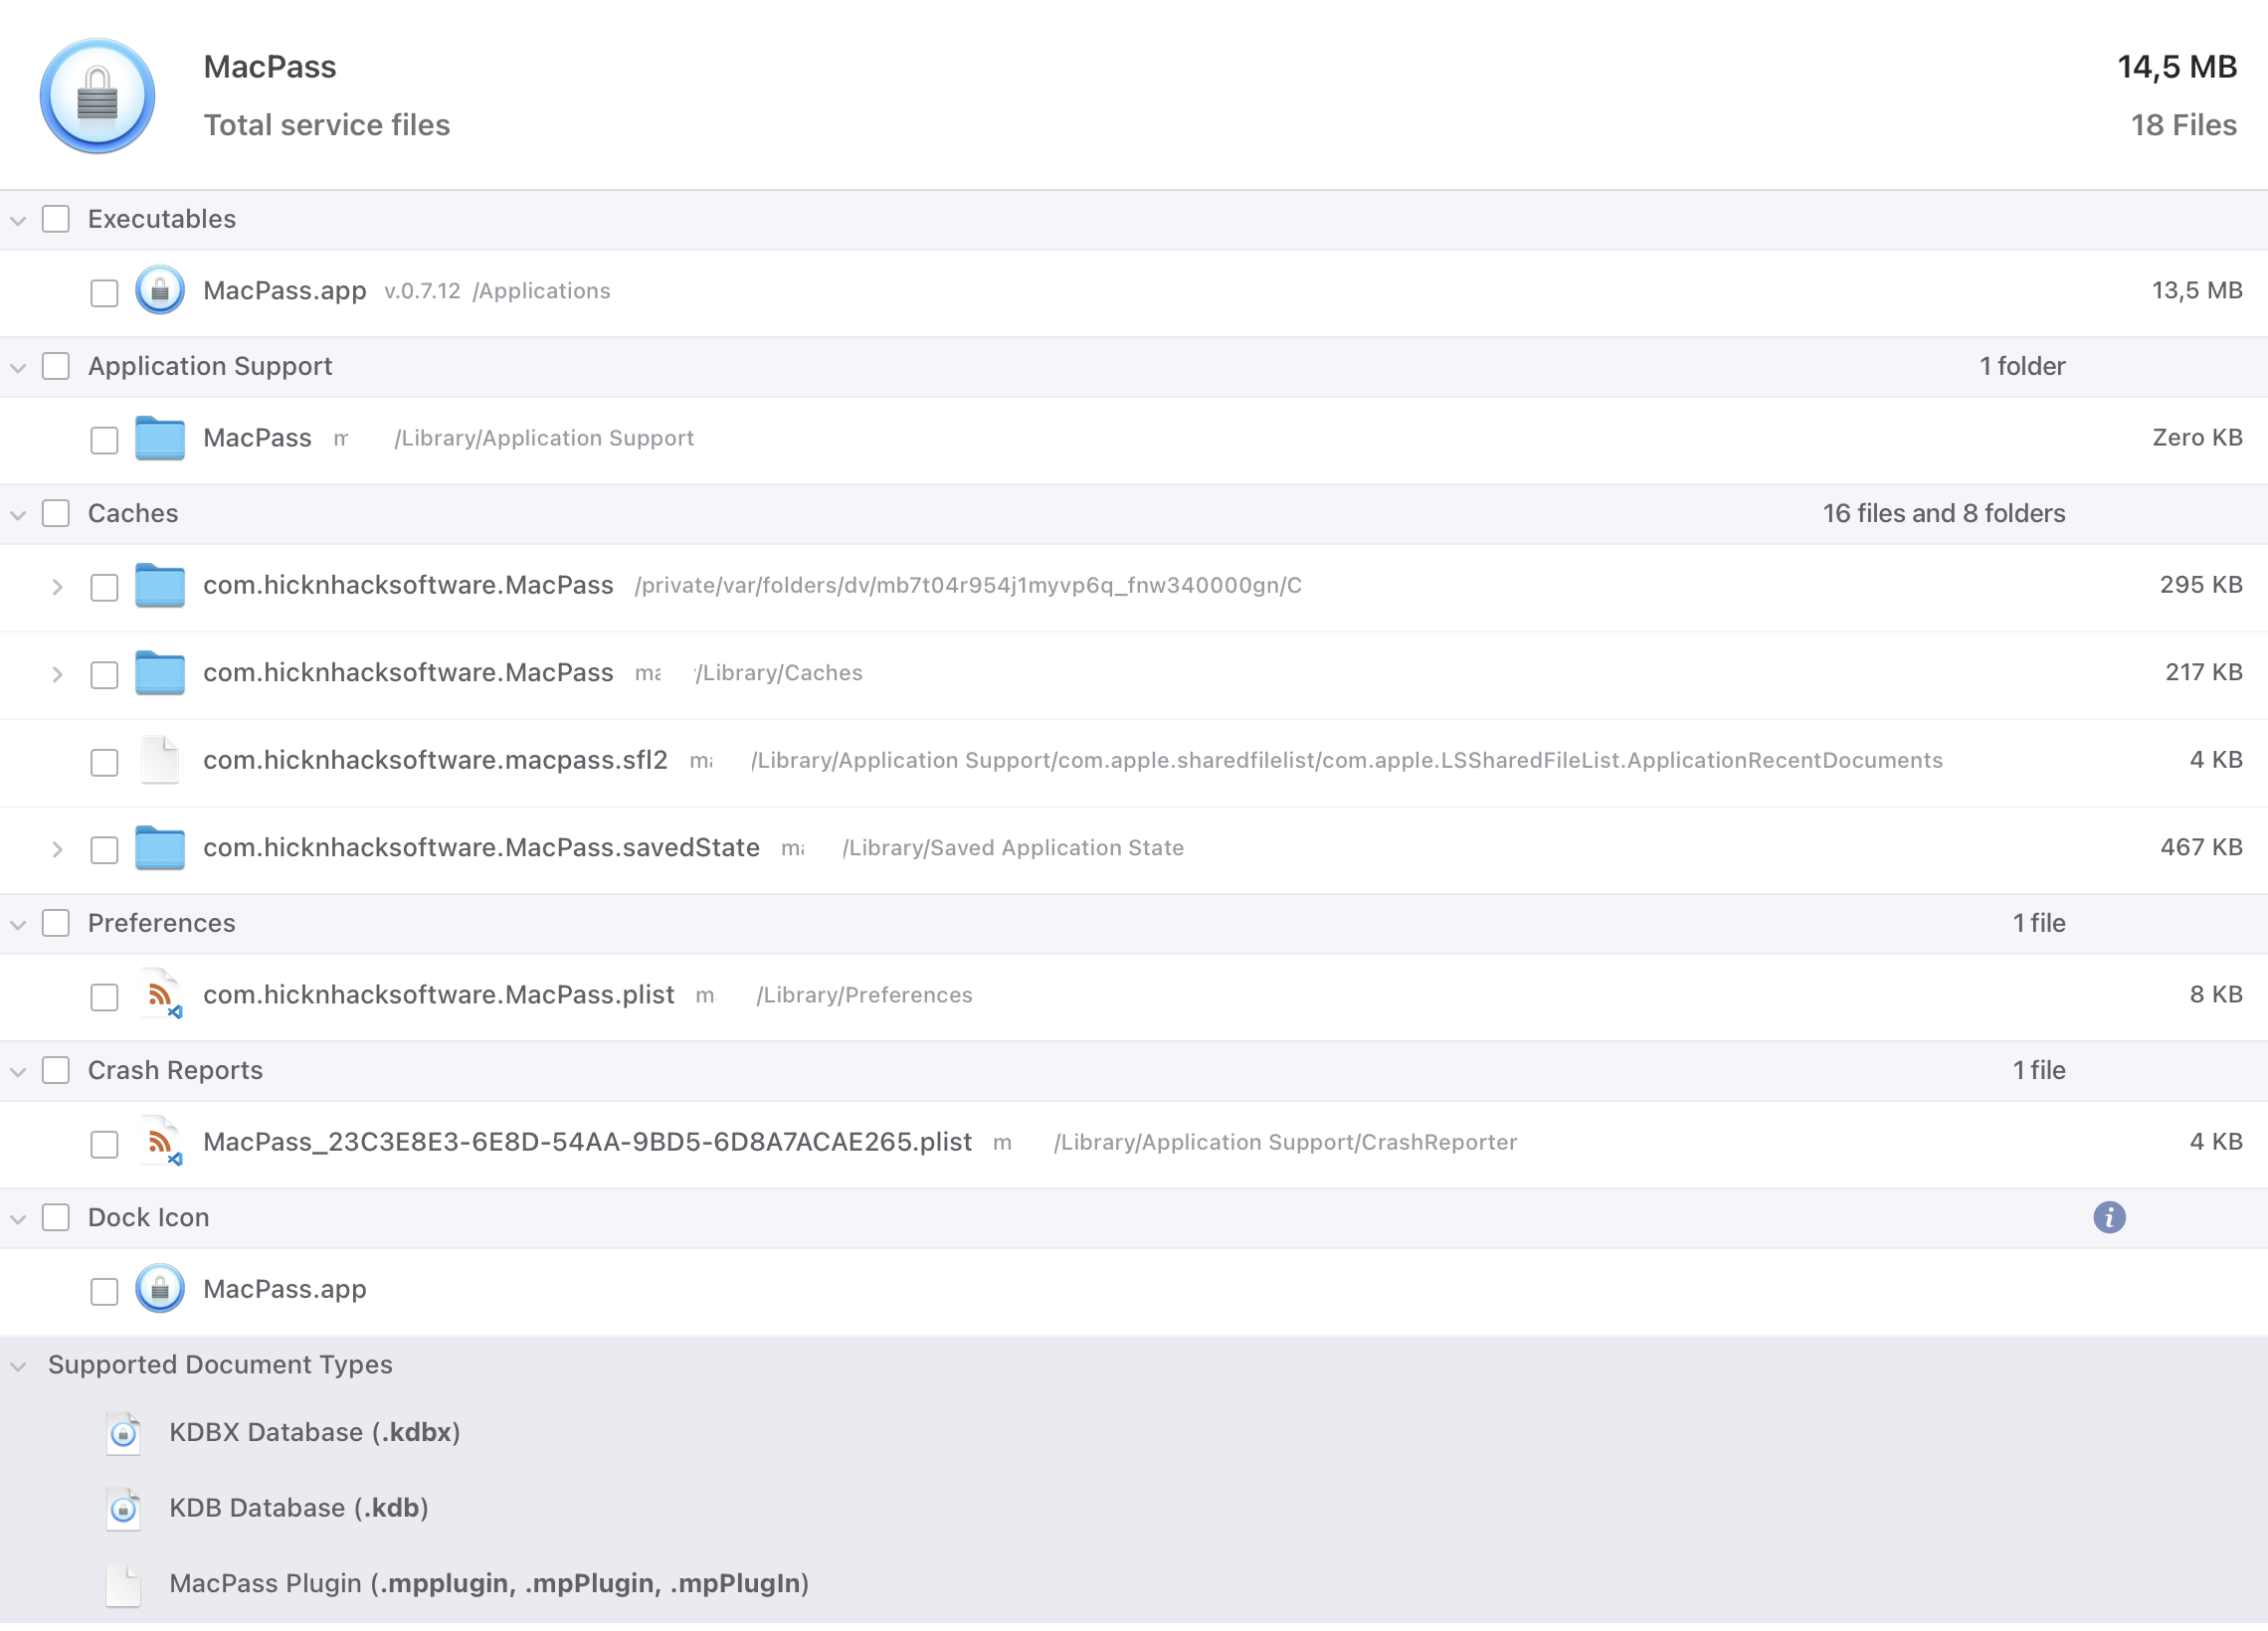Click the folder icon for com.hicknhacksoftware.MacPass cache
The width and height of the screenshot is (2268, 1631).
click(x=160, y=586)
